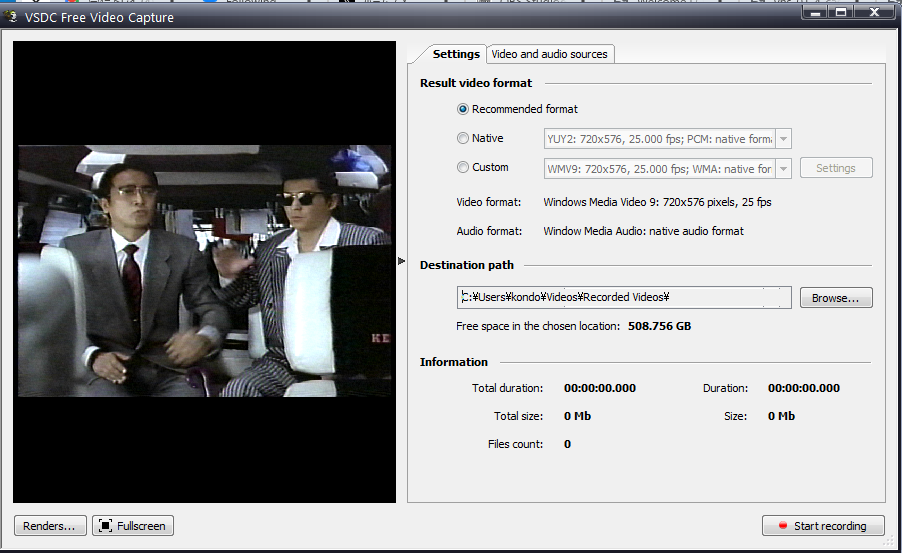The width and height of the screenshot is (902, 553).
Task: Click on the video preview image
Action: [204, 270]
